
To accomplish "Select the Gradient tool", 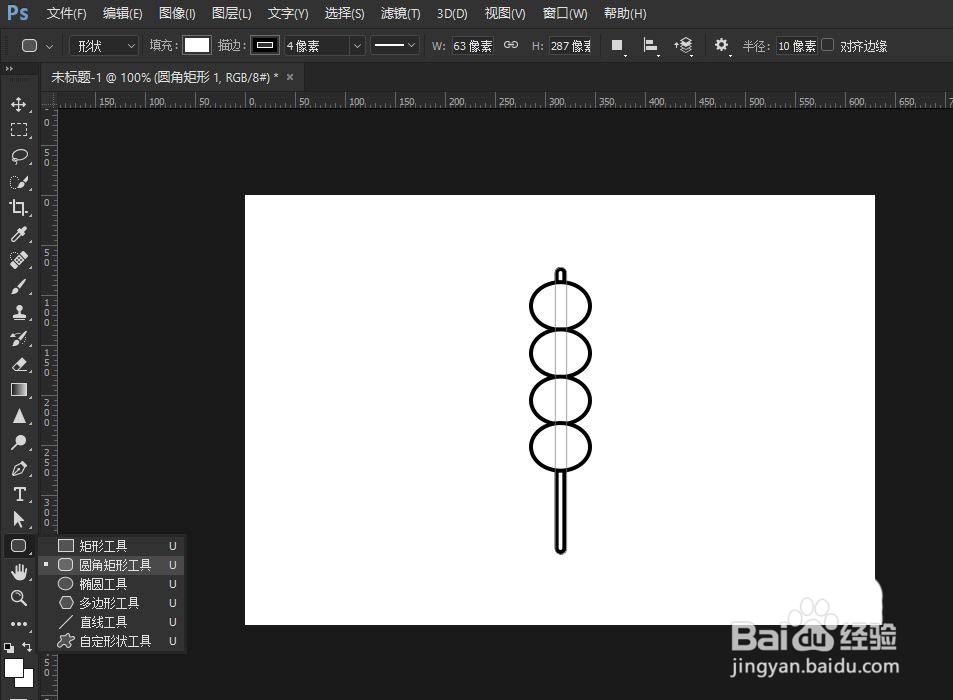I will (19, 390).
